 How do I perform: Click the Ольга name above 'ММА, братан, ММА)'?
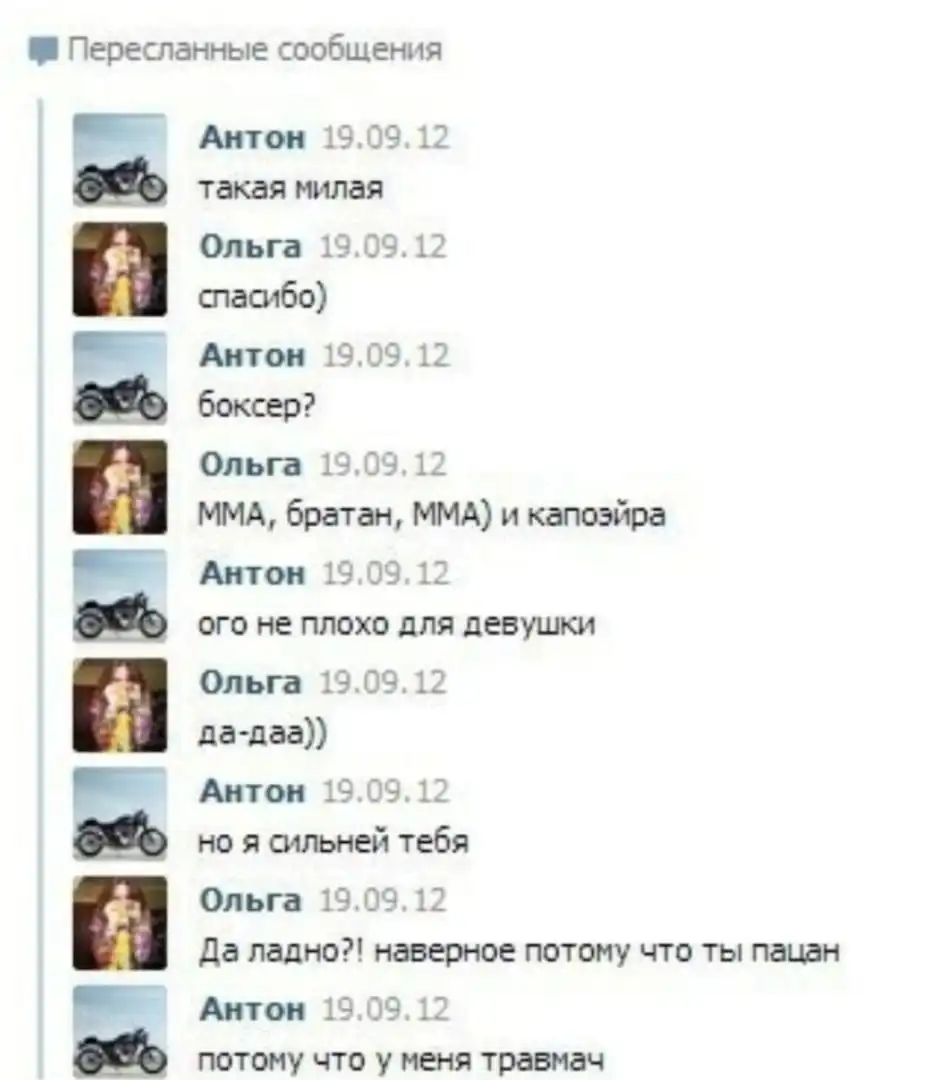point(251,464)
